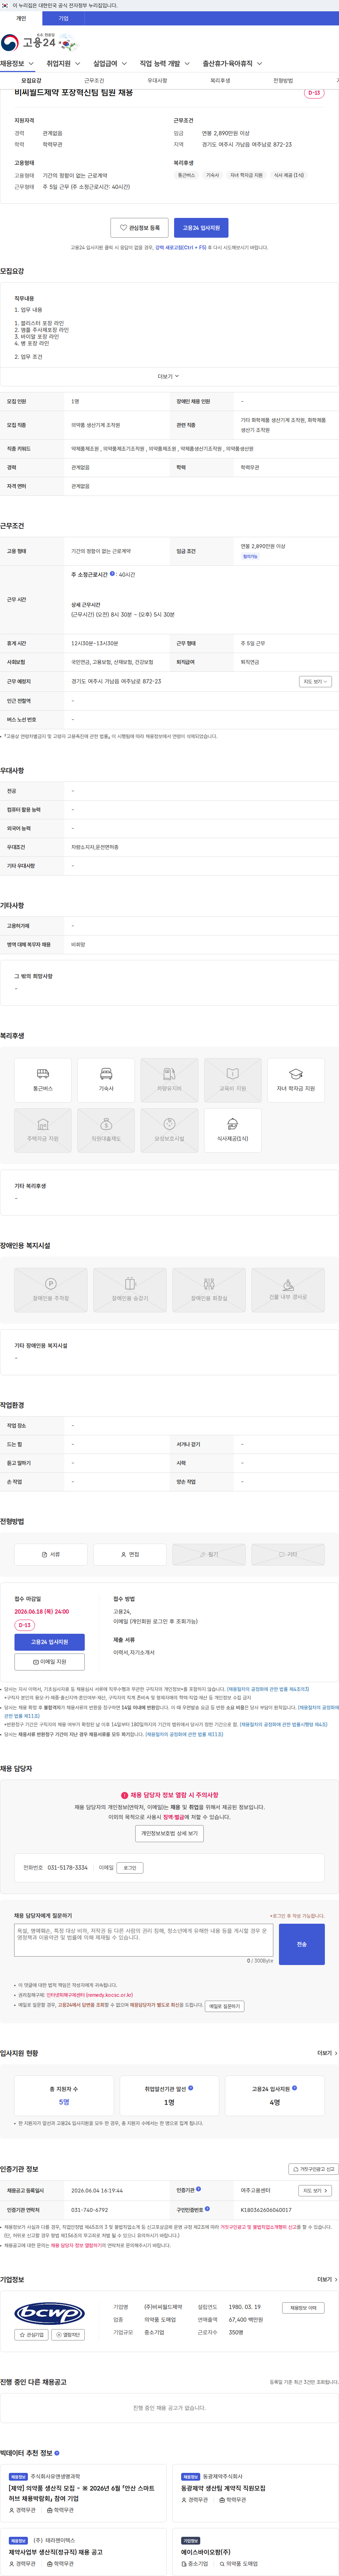
Task: Select the 통근버스 benefit icon
Action: point(43,1080)
